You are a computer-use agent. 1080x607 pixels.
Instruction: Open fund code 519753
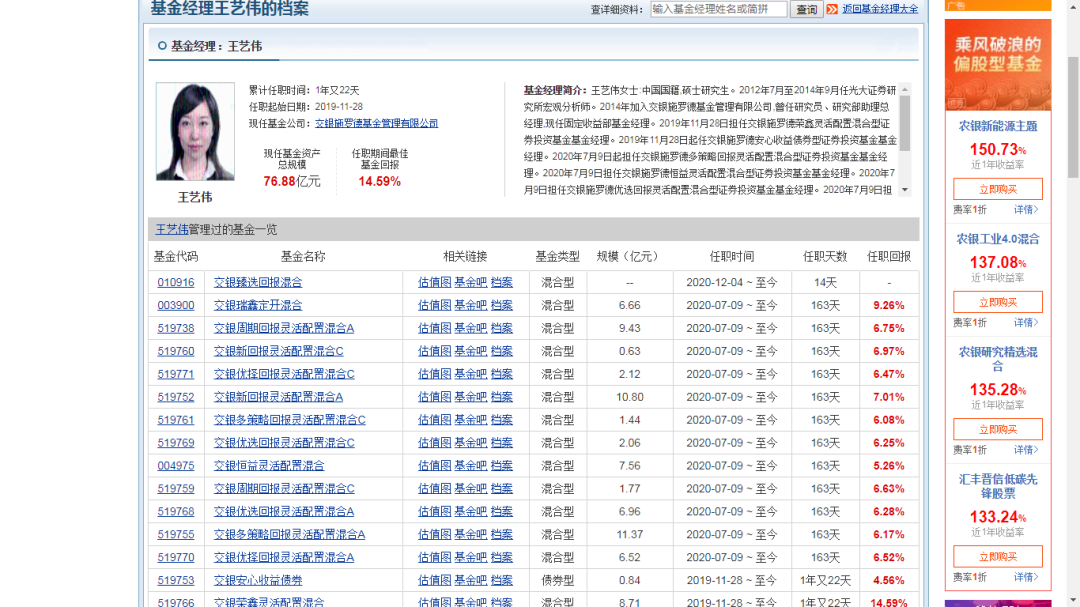pyautogui.click(x=176, y=581)
